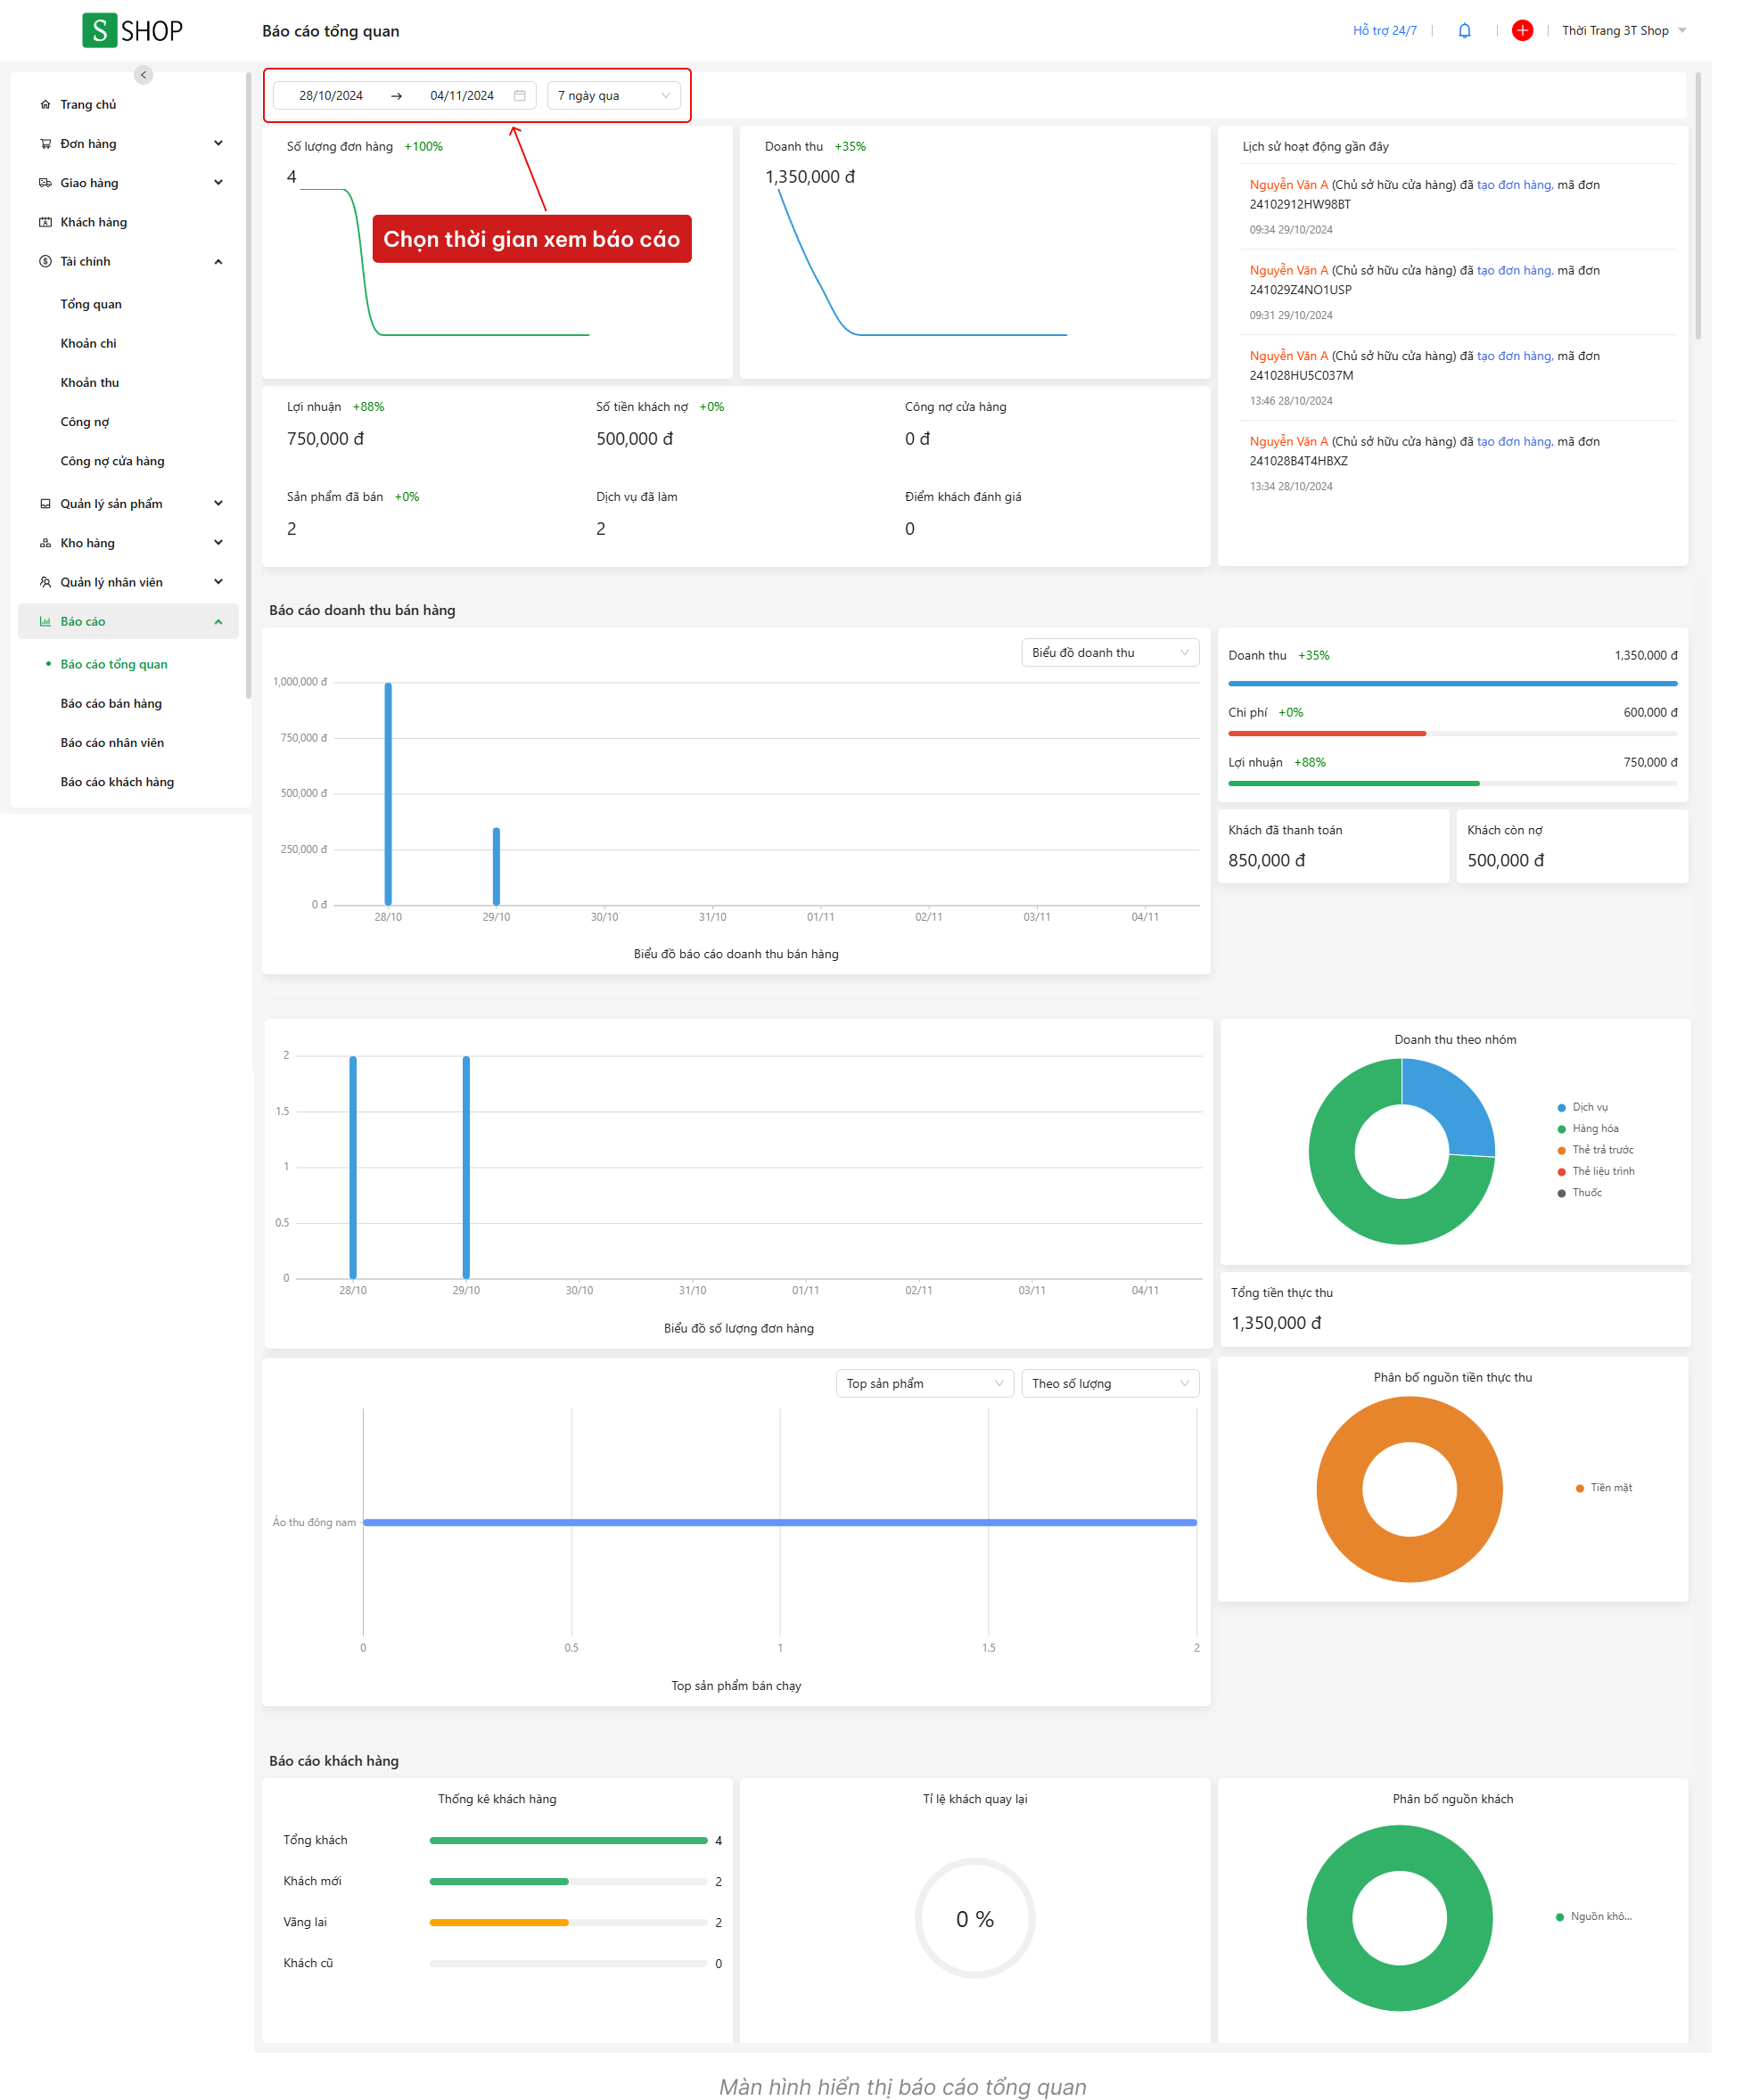Expand the Quản lý sản phẩm chevron
1759x2100 pixels.
pos(218,504)
